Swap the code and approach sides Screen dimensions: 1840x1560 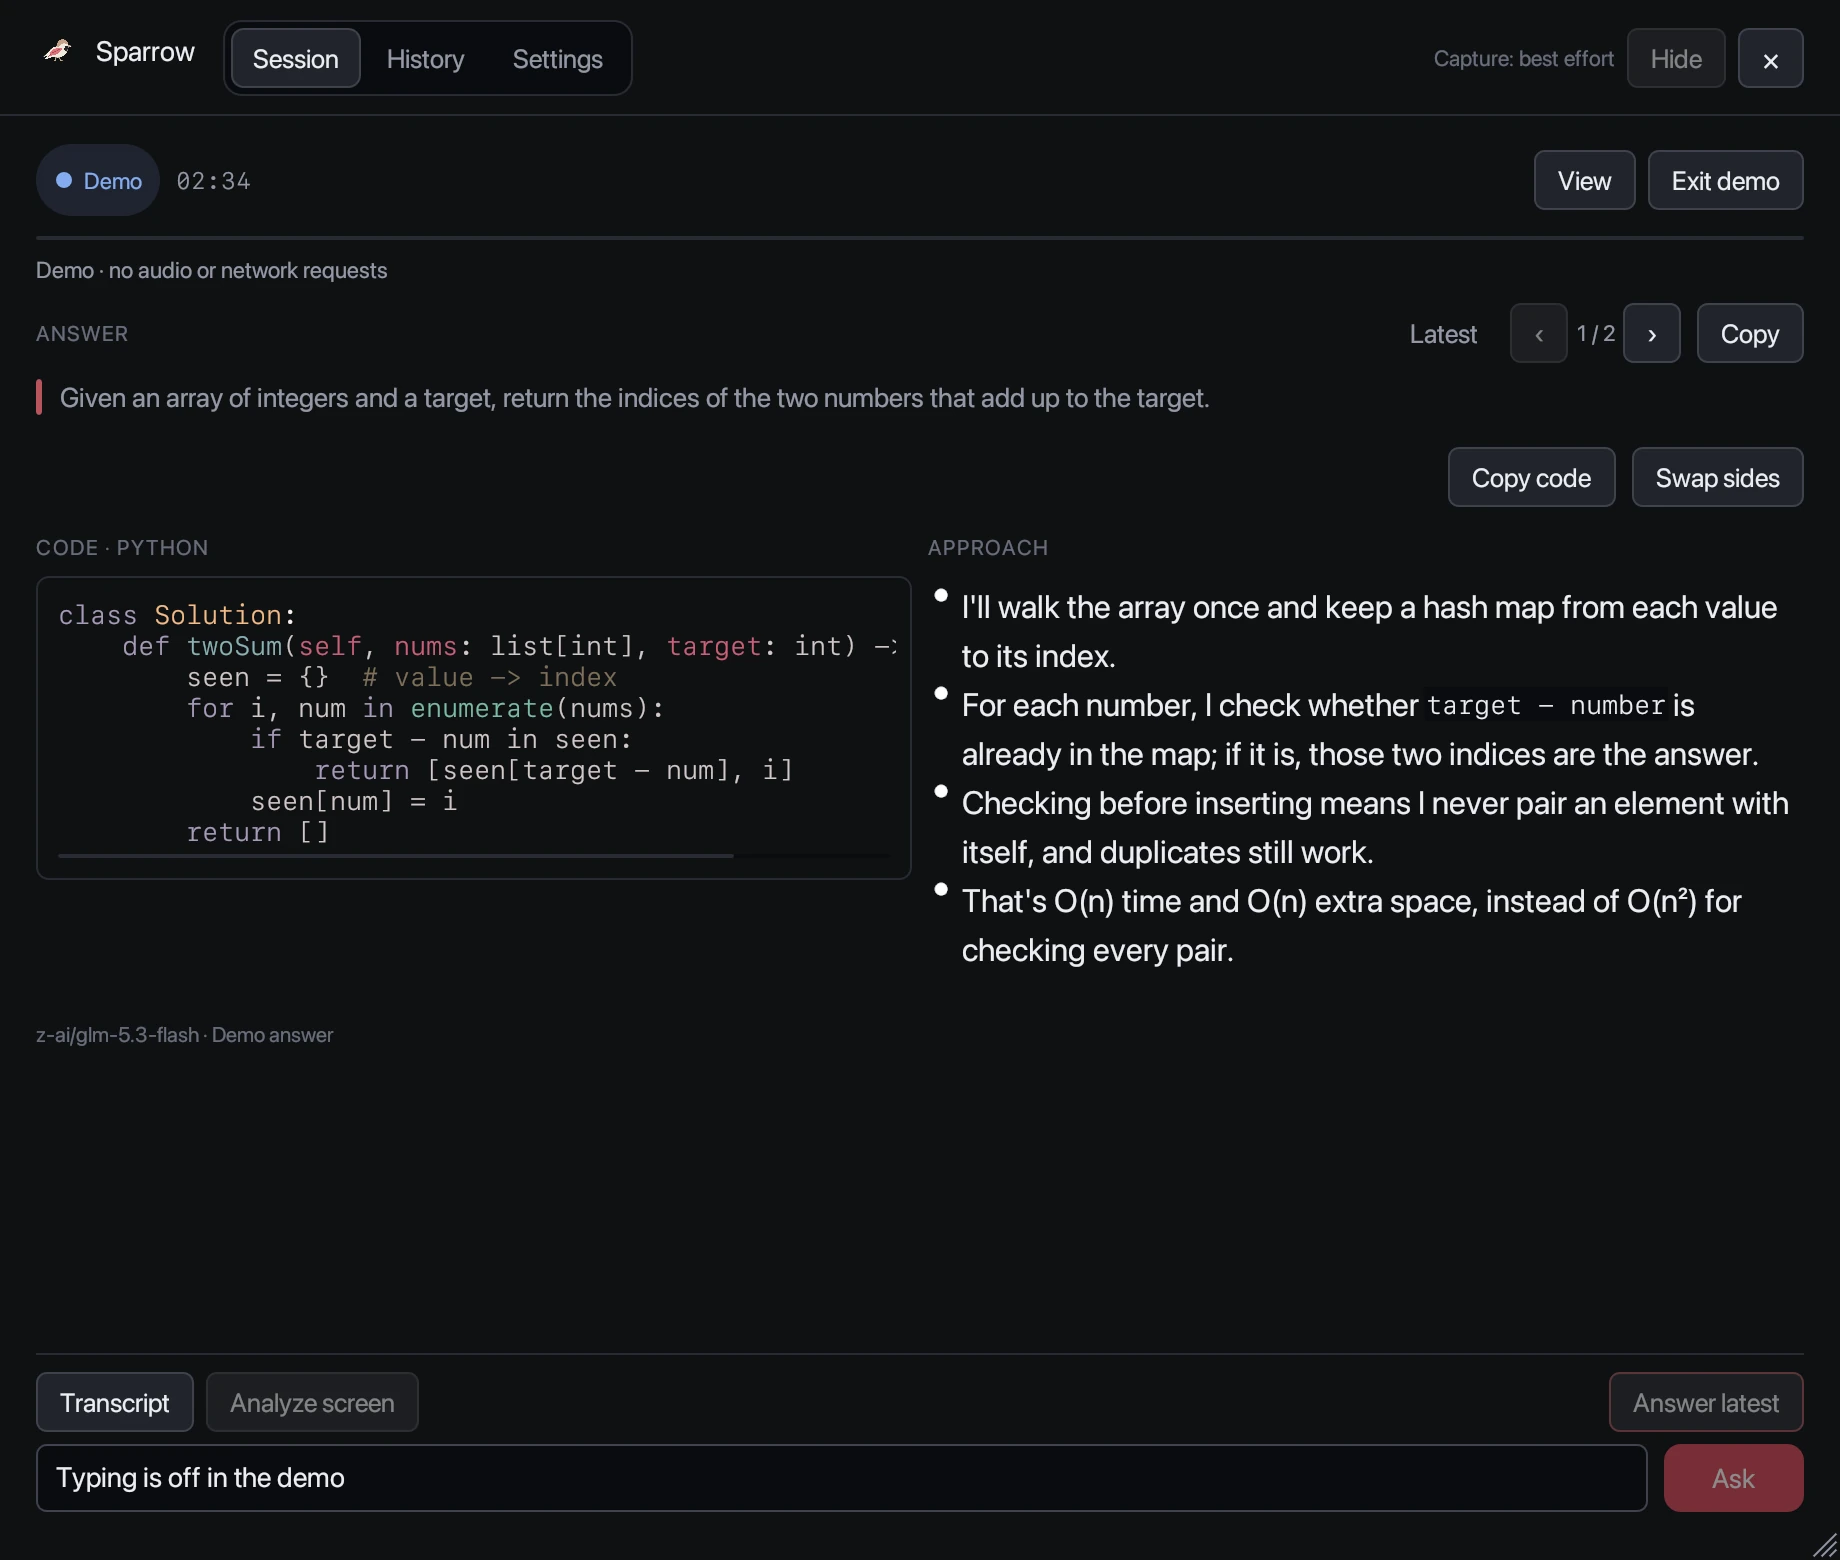pyautogui.click(x=1717, y=478)
